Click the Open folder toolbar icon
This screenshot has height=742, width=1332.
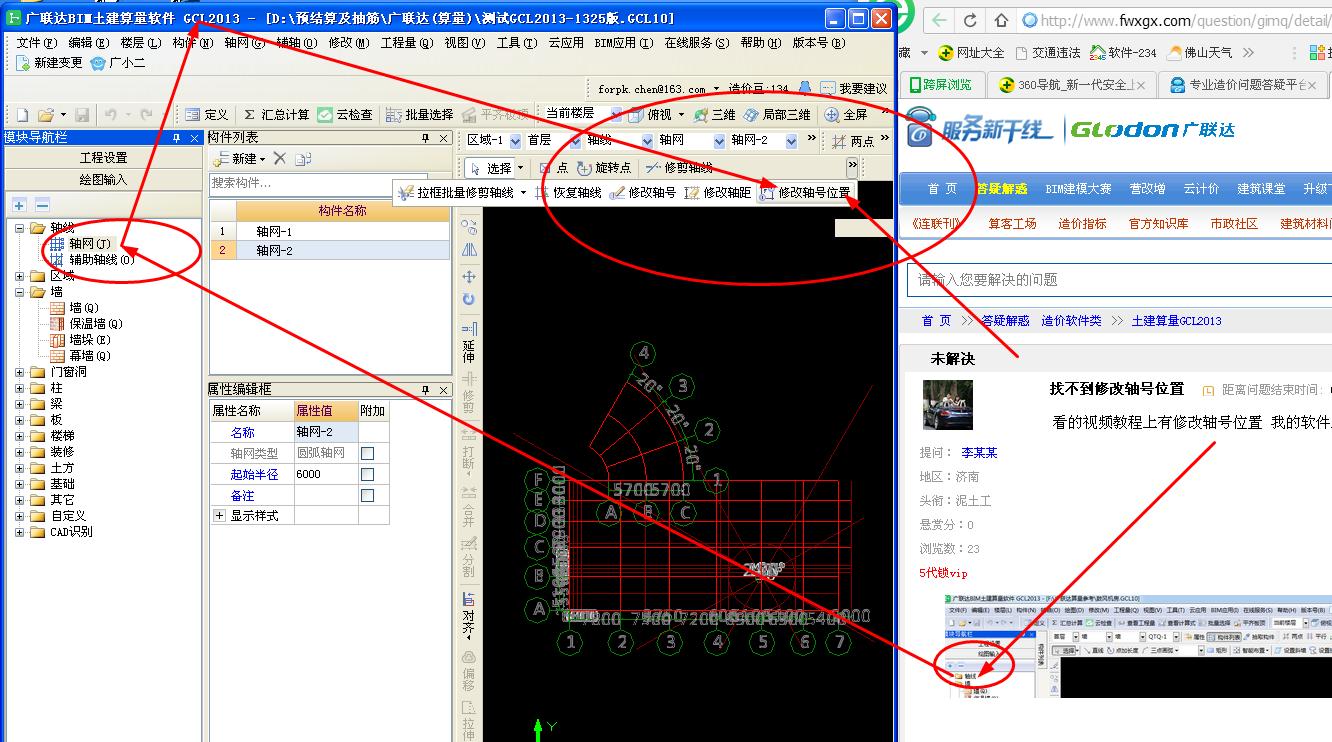pyautogui.click(x=48, y=115)
